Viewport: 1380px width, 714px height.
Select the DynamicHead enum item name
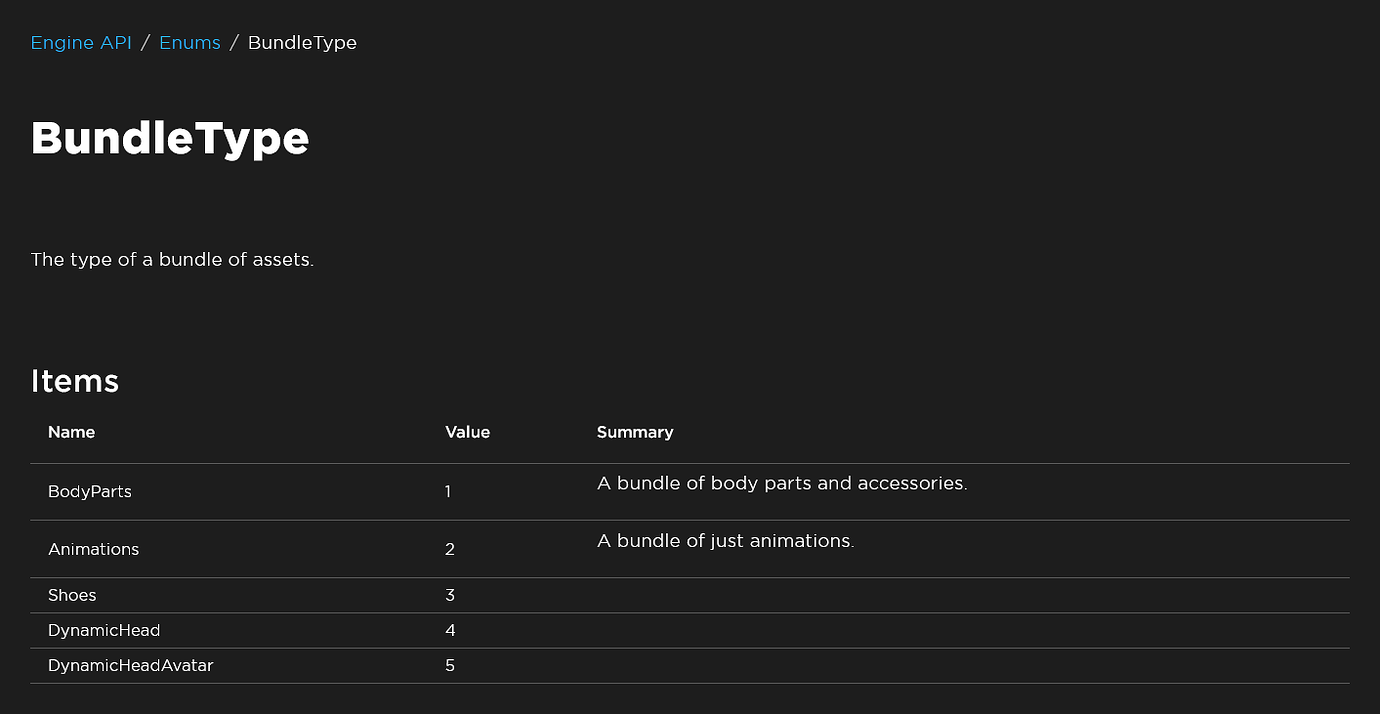(x=104, y=630)
